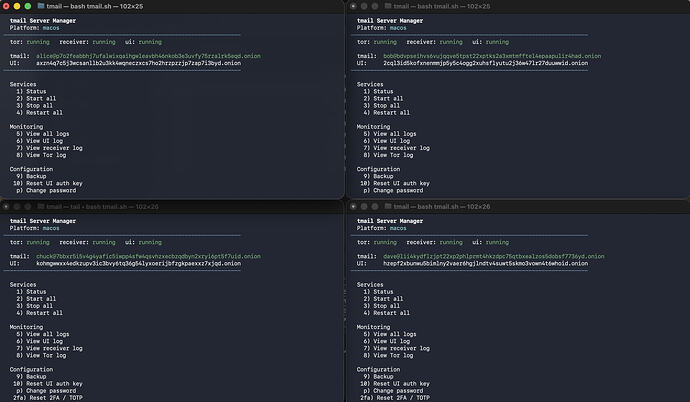Click '5) View all logs' in alice window

click(43, 133)
